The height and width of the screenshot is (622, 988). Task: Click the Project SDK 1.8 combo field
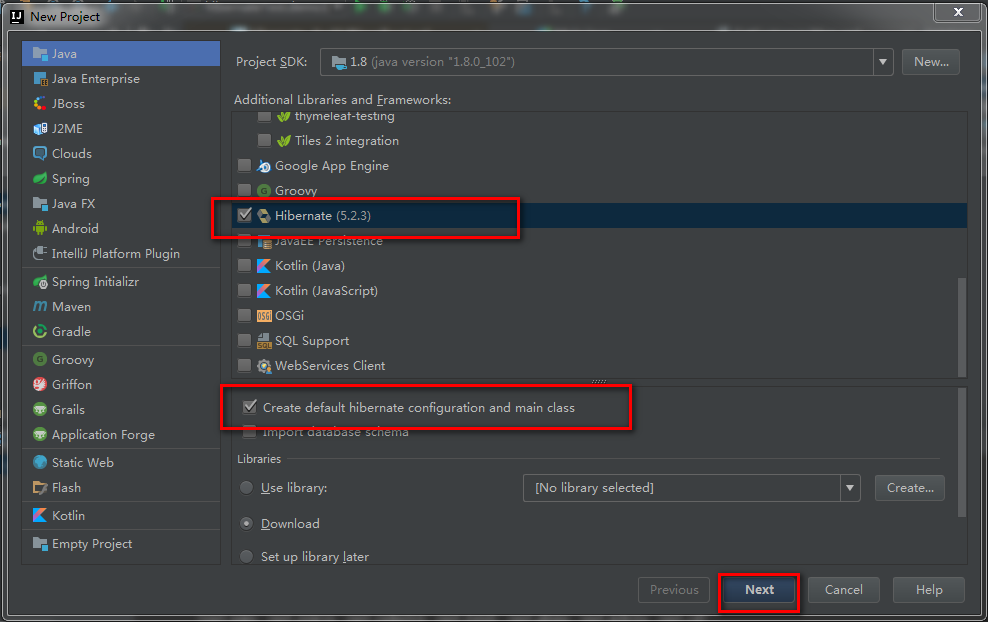tap(606, 62)
